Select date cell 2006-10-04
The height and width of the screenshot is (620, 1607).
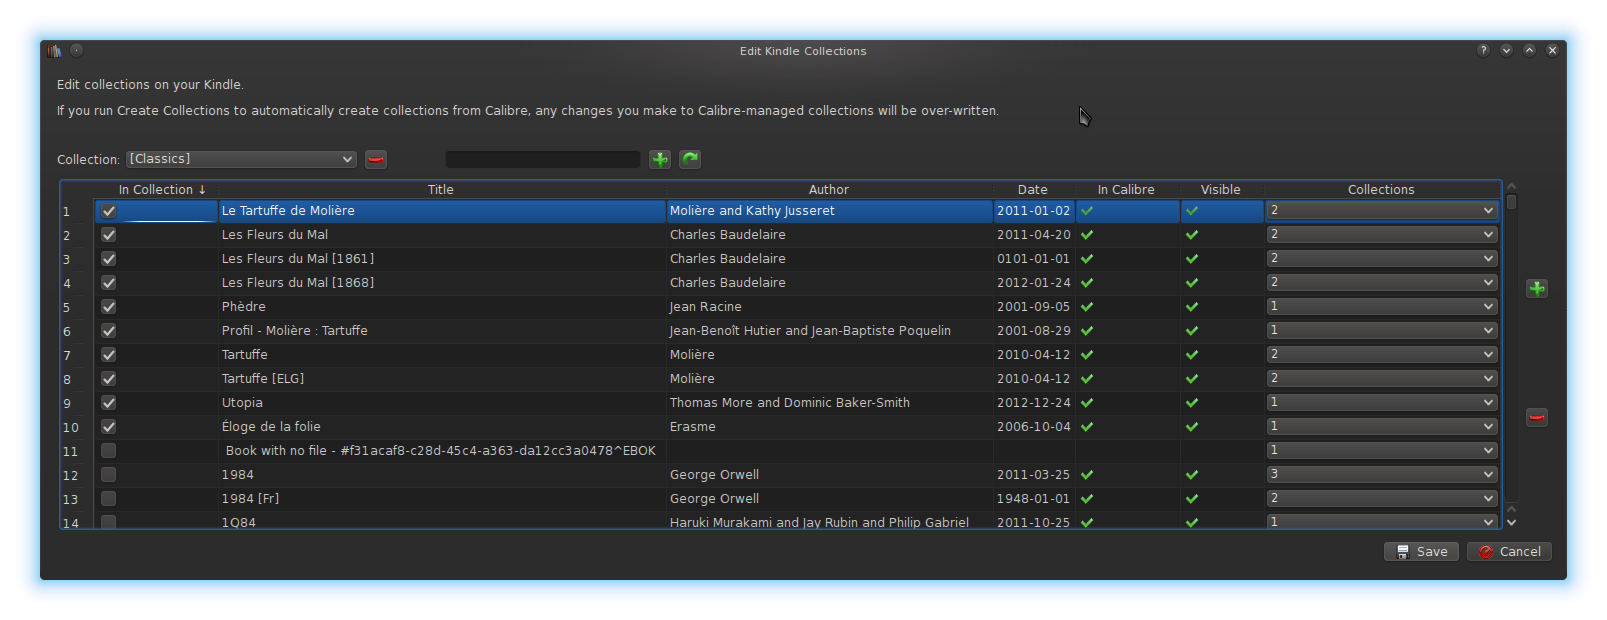1033,427
